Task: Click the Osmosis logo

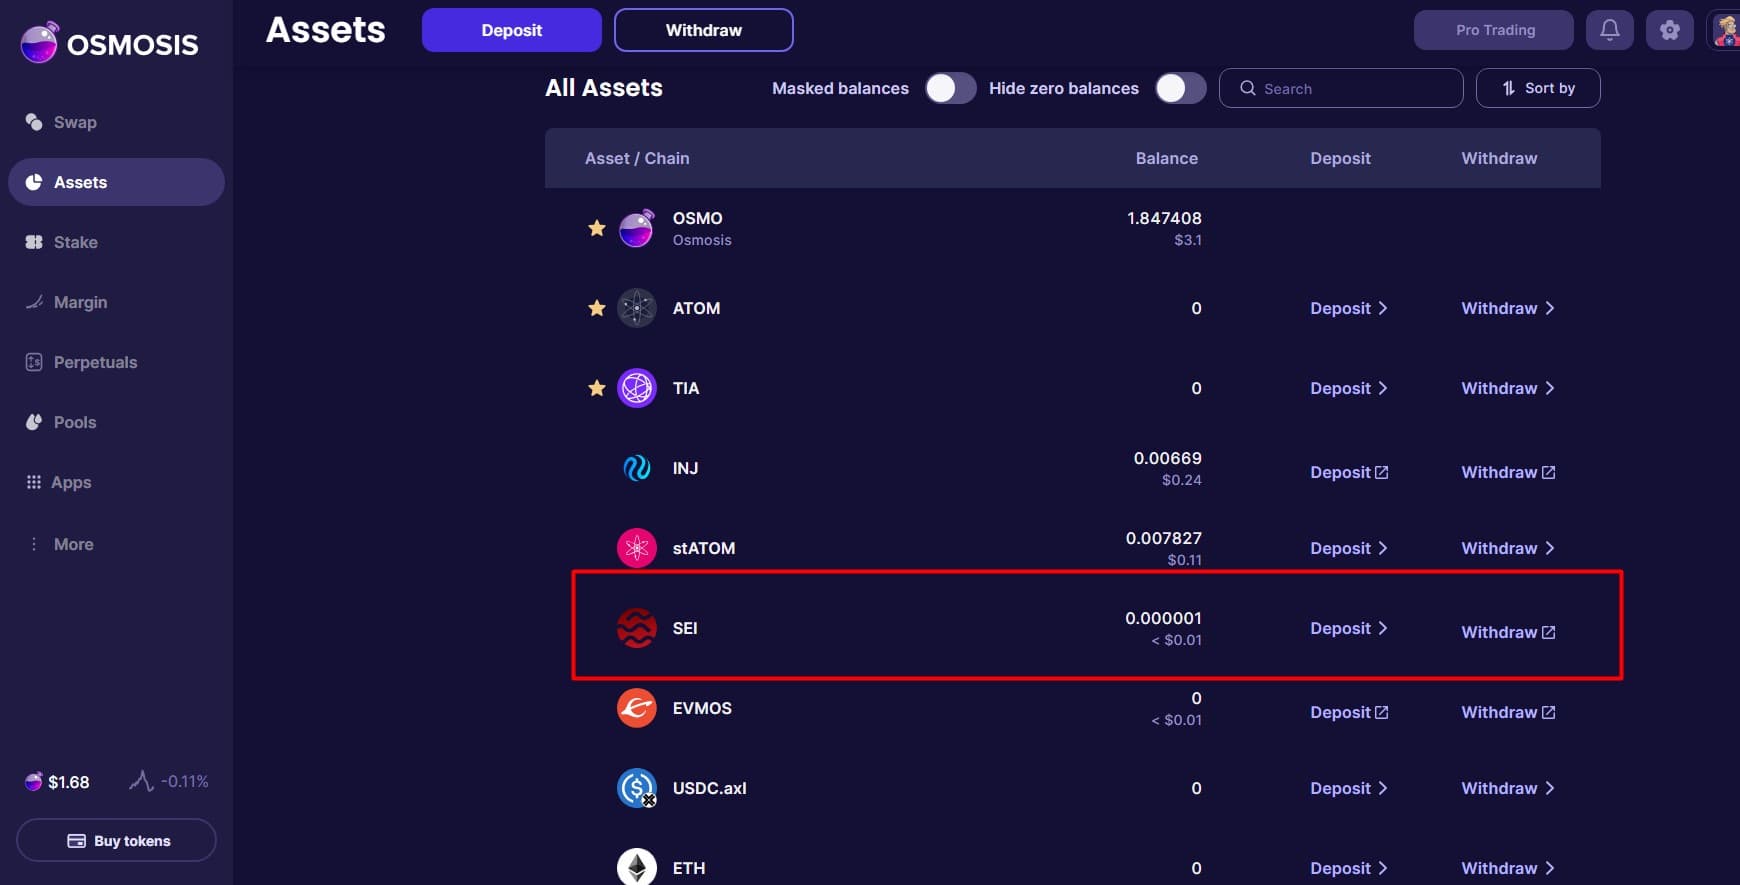Action: click(110, 44)
